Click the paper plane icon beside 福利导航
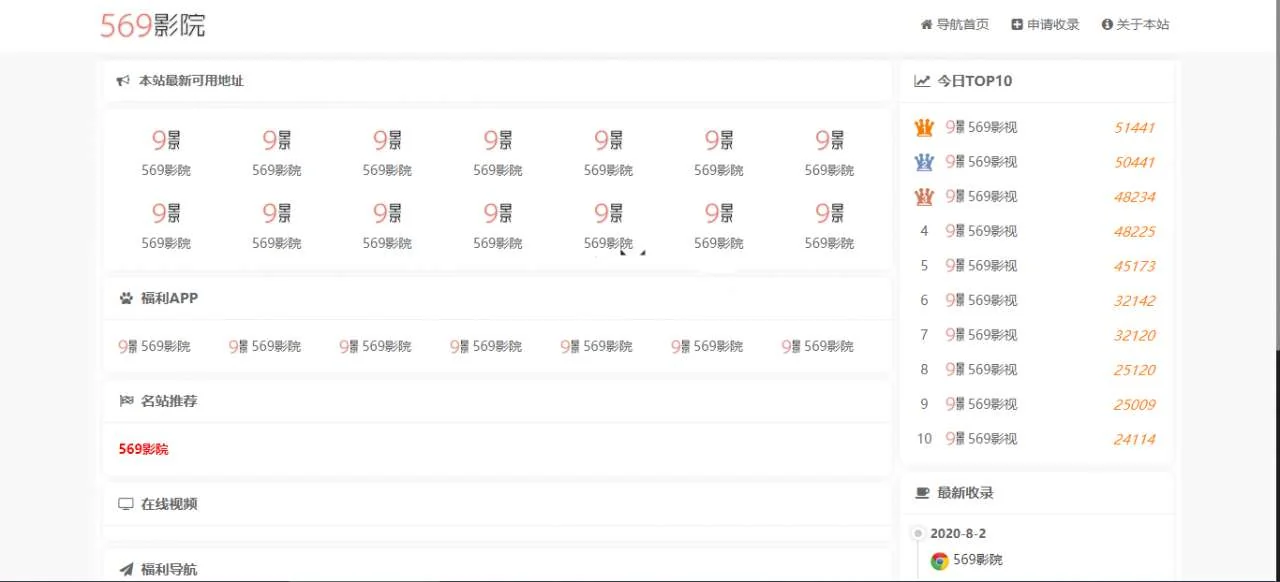The image size is (1280, 582). pyautogui.click(x=126, y=569)
